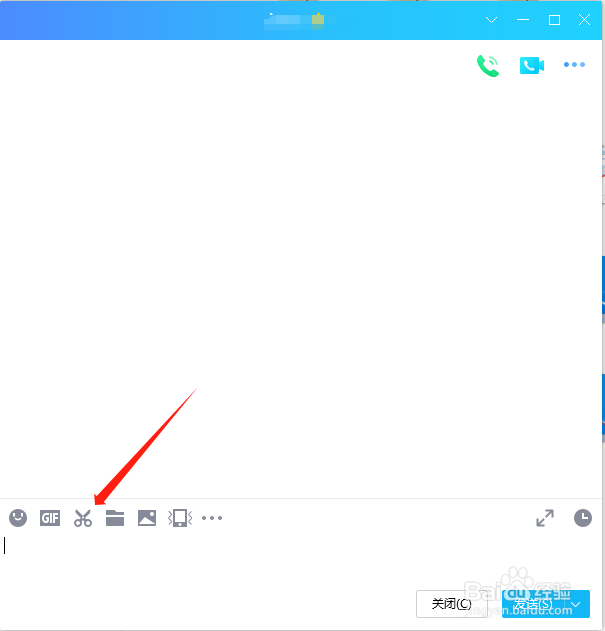605x631 pixels.
Task: Start a video call
Action: click(x=532, y=65)
